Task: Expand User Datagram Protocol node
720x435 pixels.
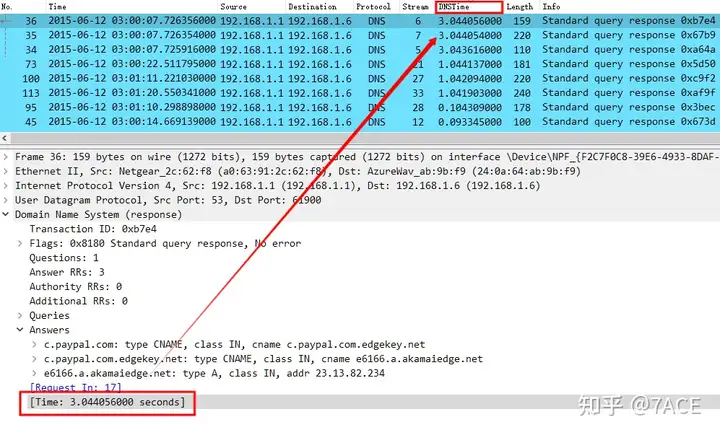Action: [x=6, y=200]
